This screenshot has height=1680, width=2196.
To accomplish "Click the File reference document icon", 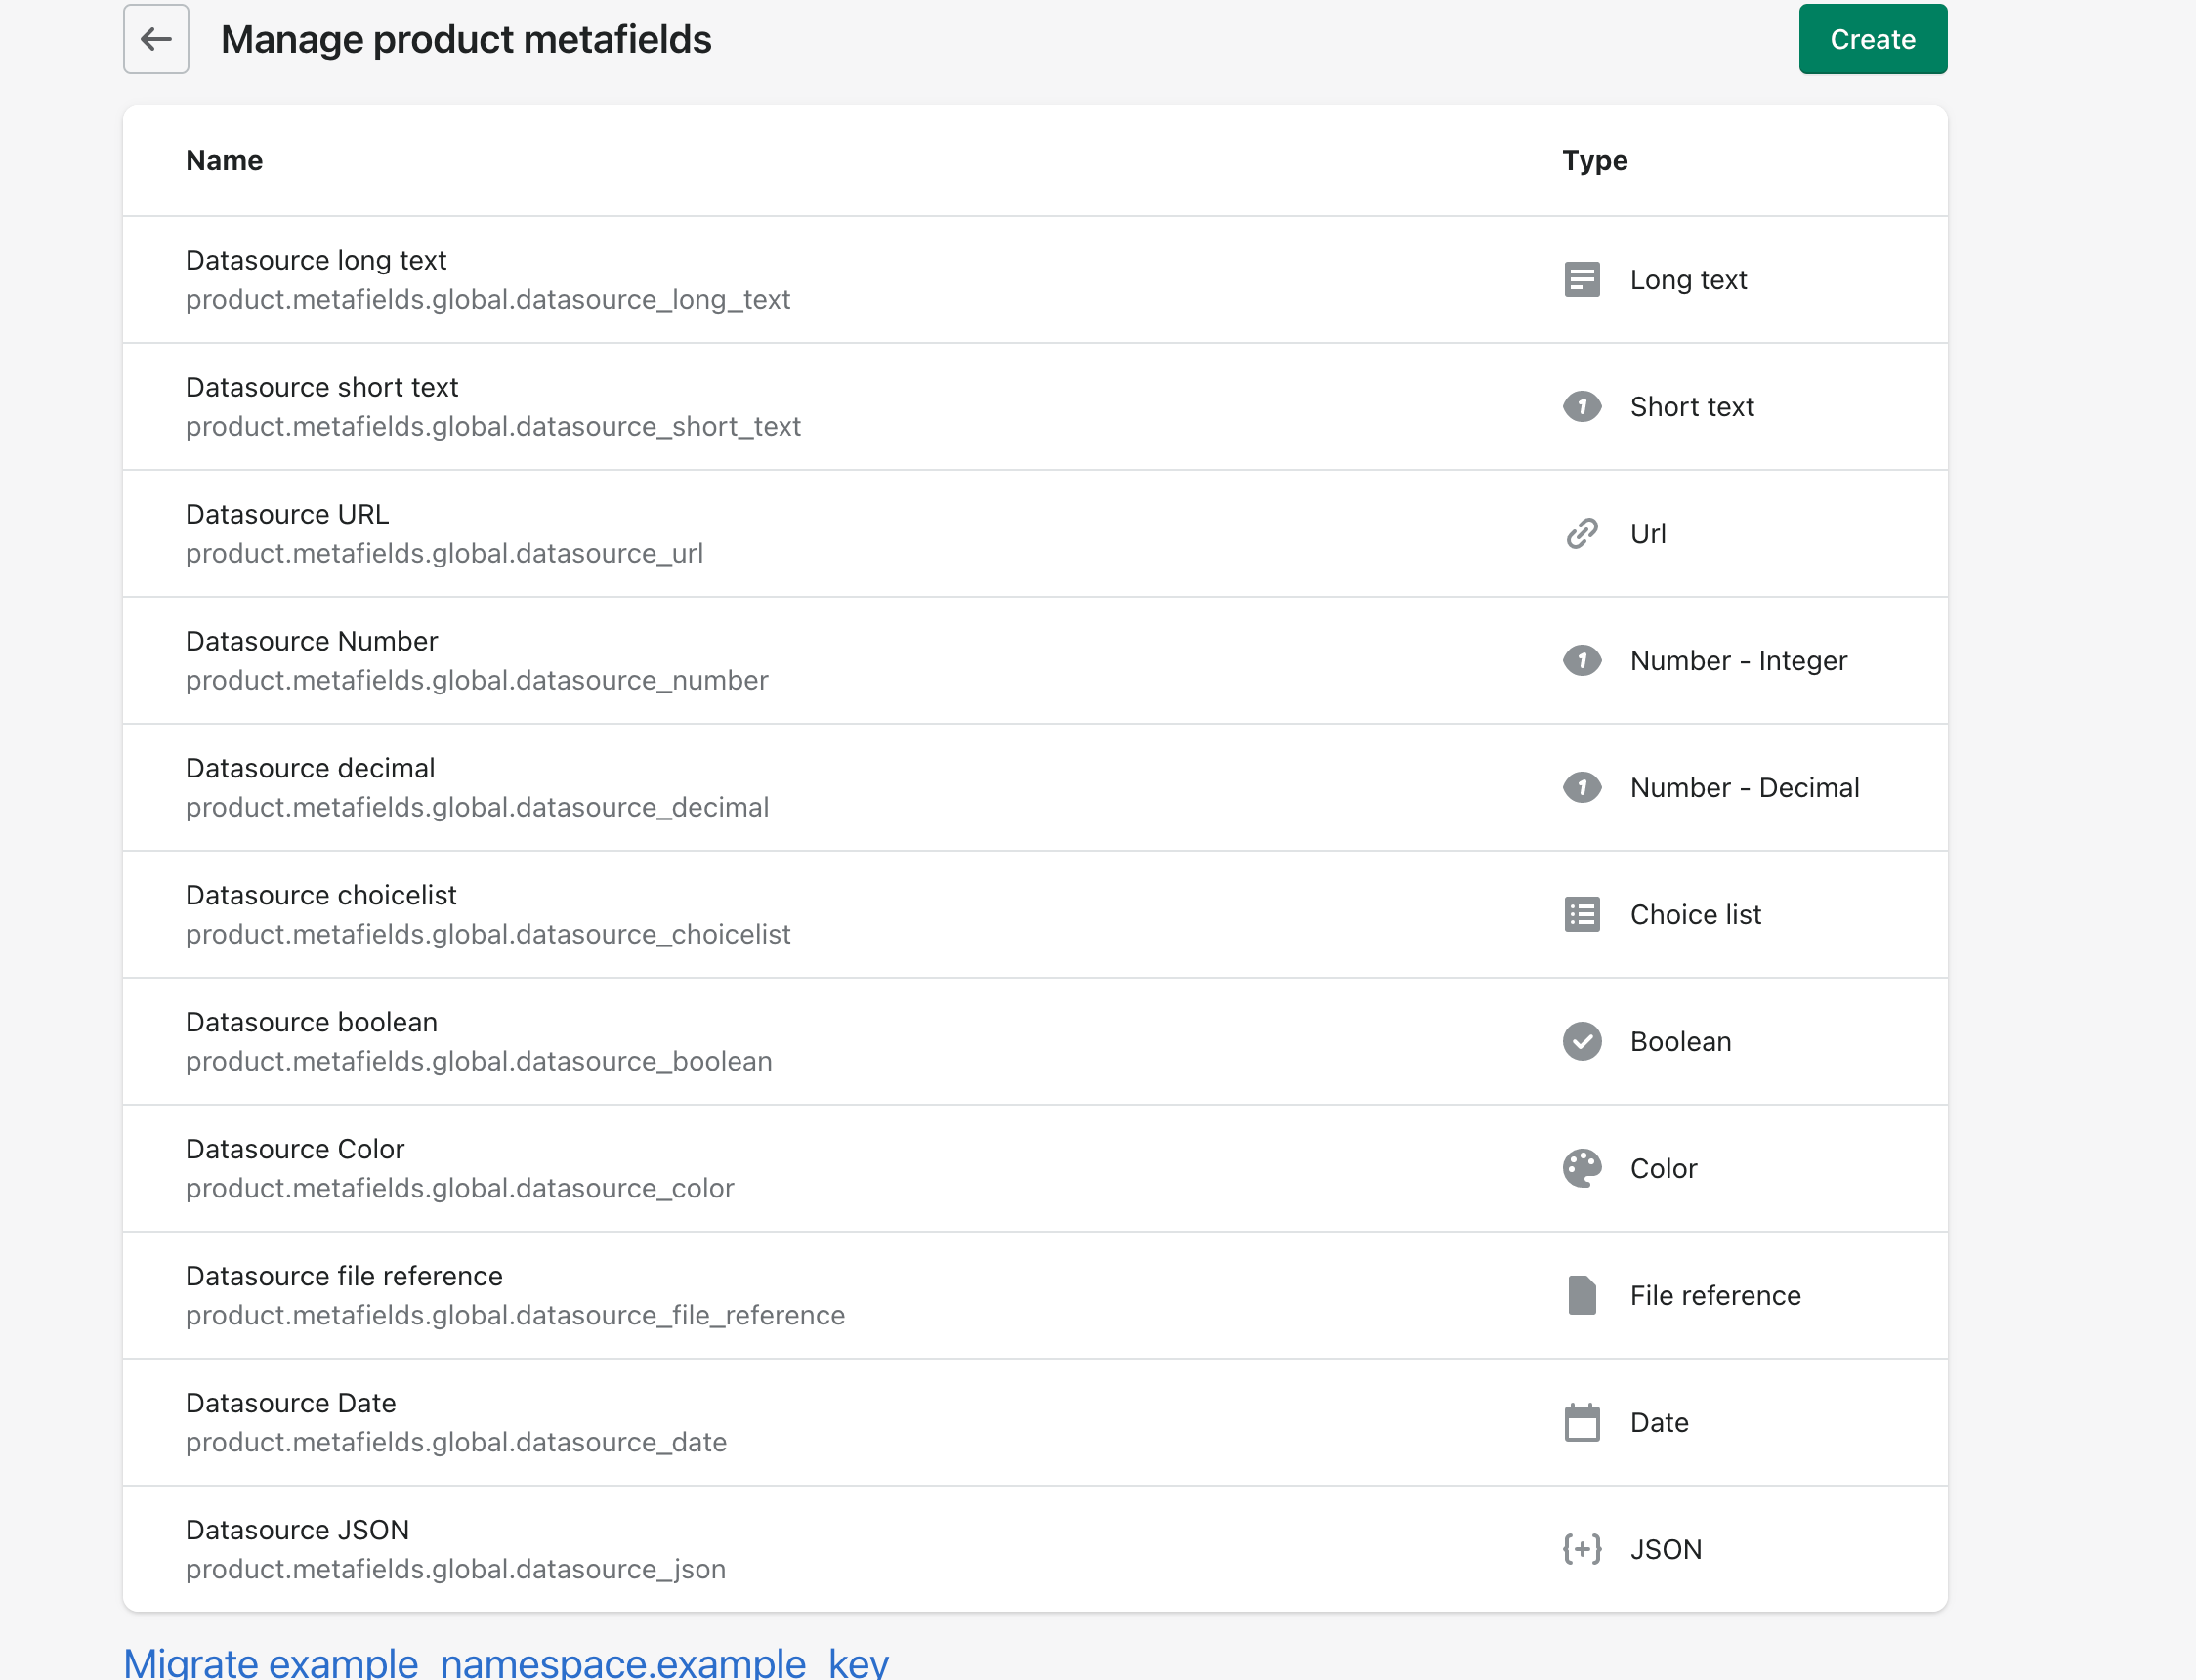I will coord(1581,1295).
